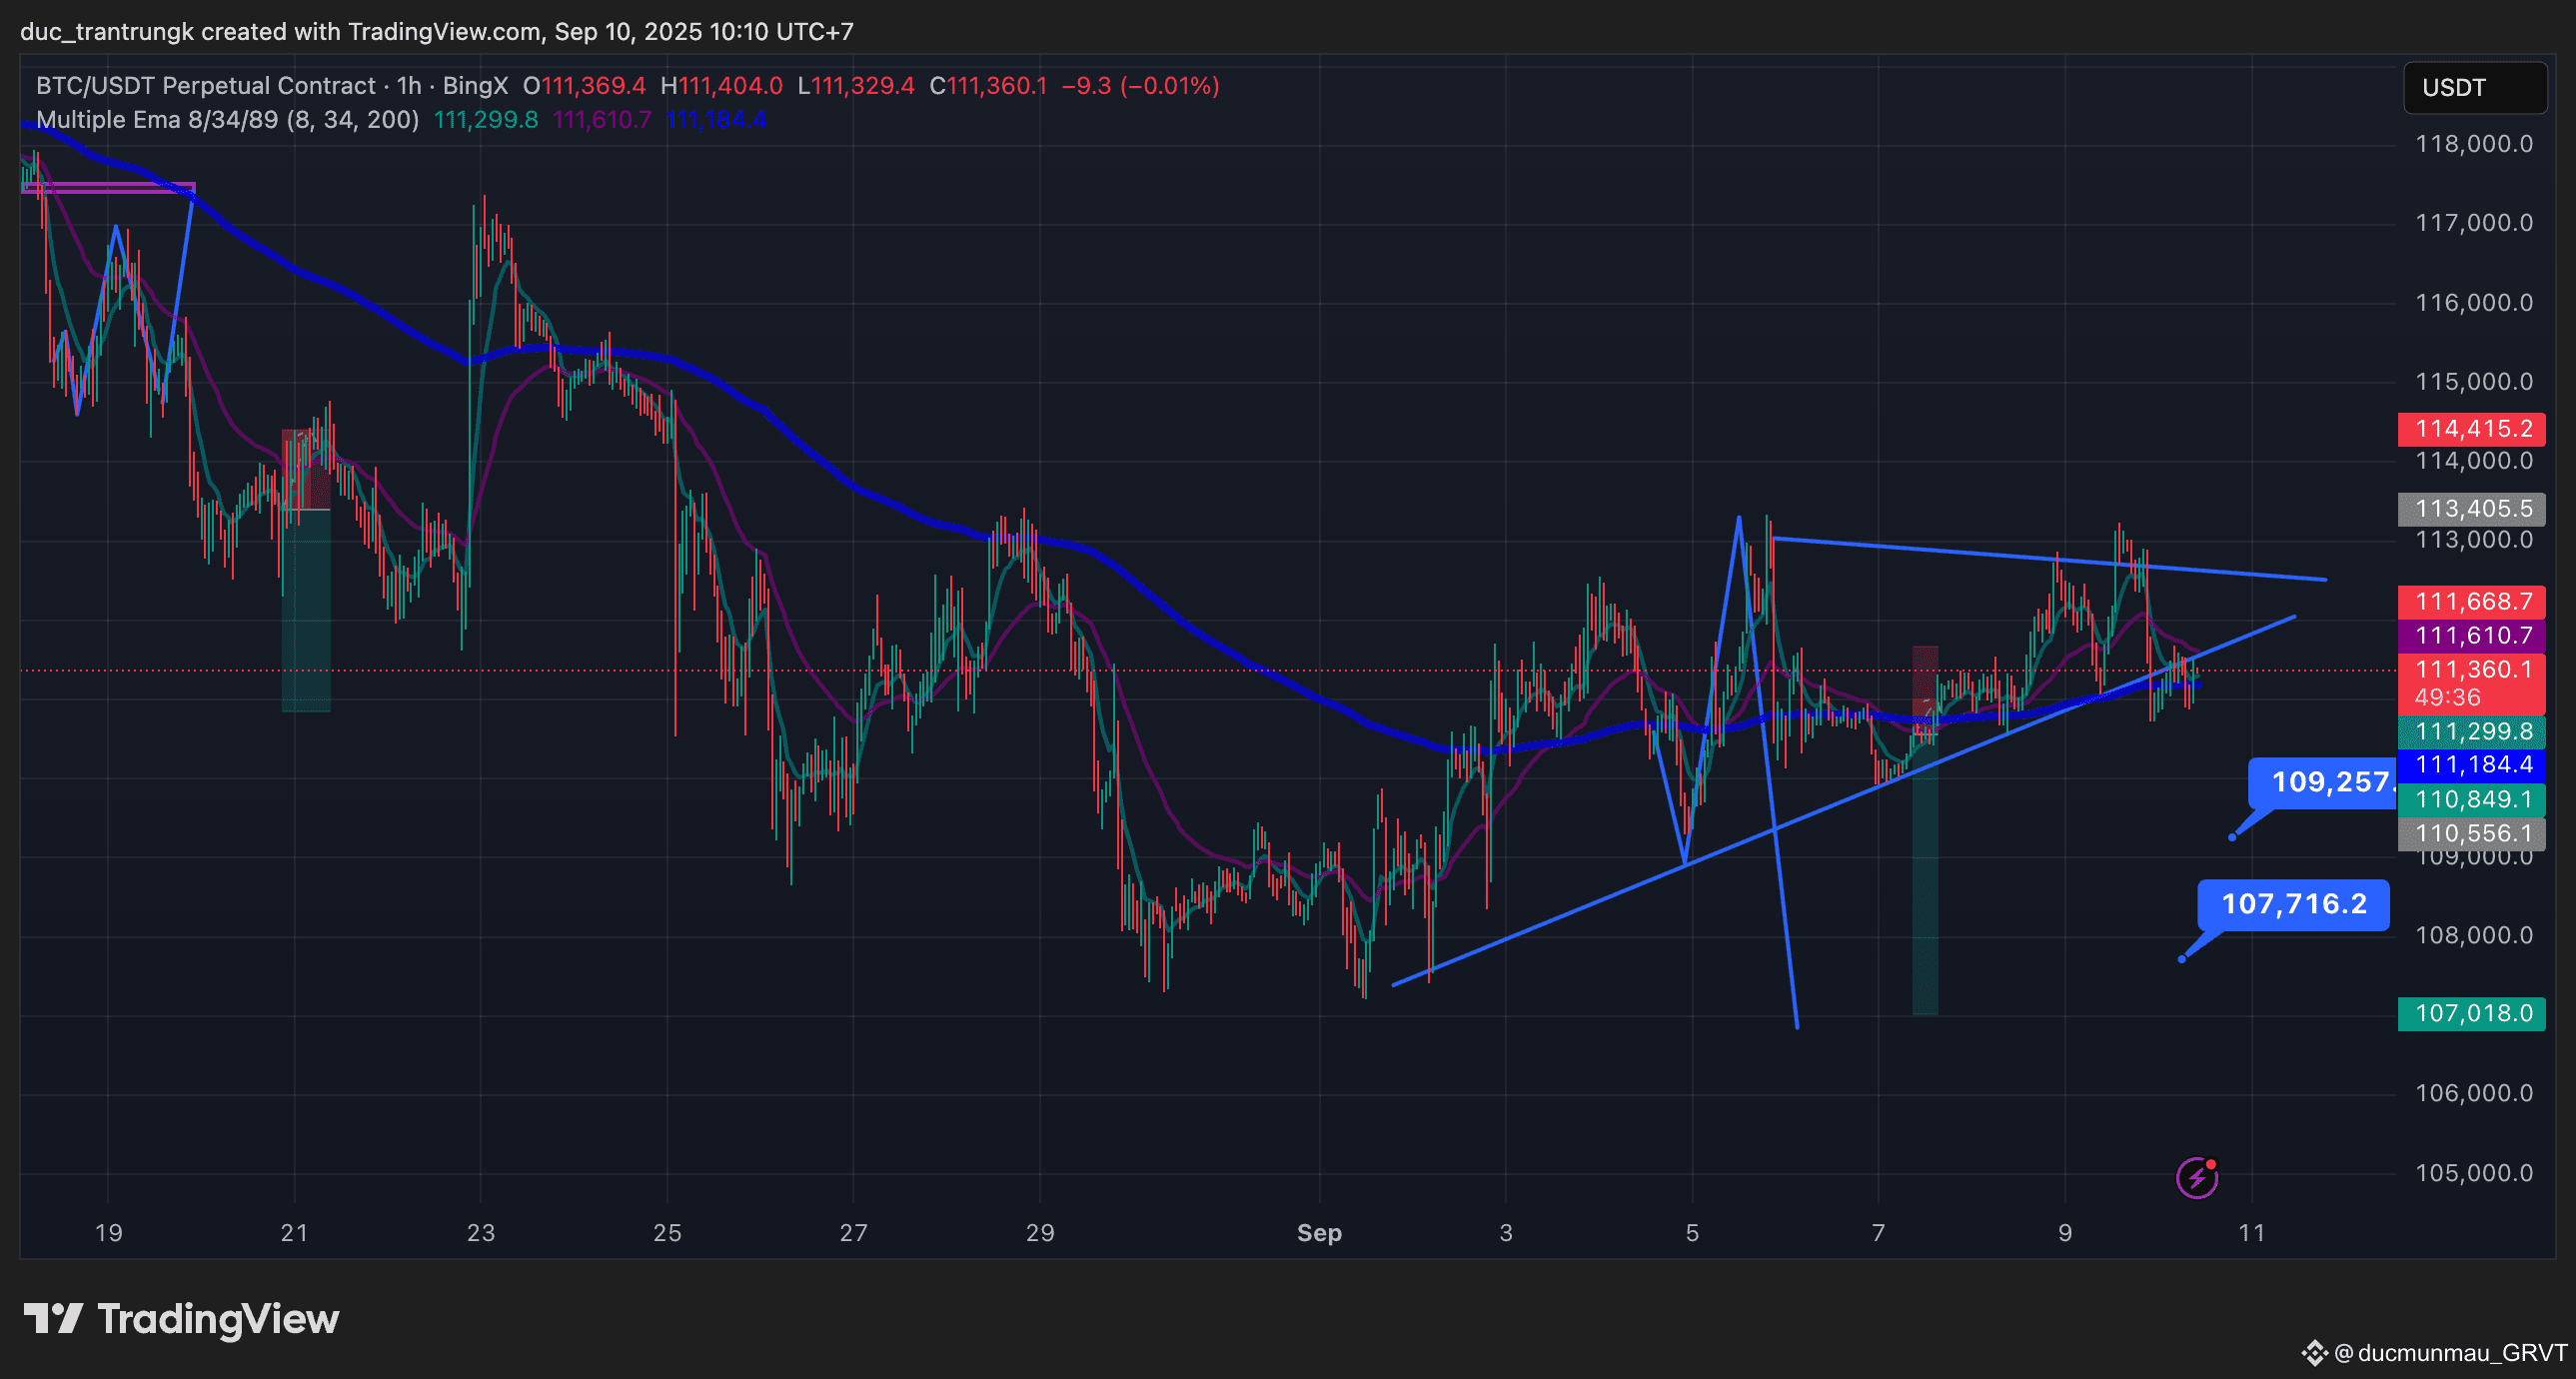Viewport: 2576px width, 1379px height.
Task: Click the green 107,018.0 price-axis tag
Action: point(2472,1014)
